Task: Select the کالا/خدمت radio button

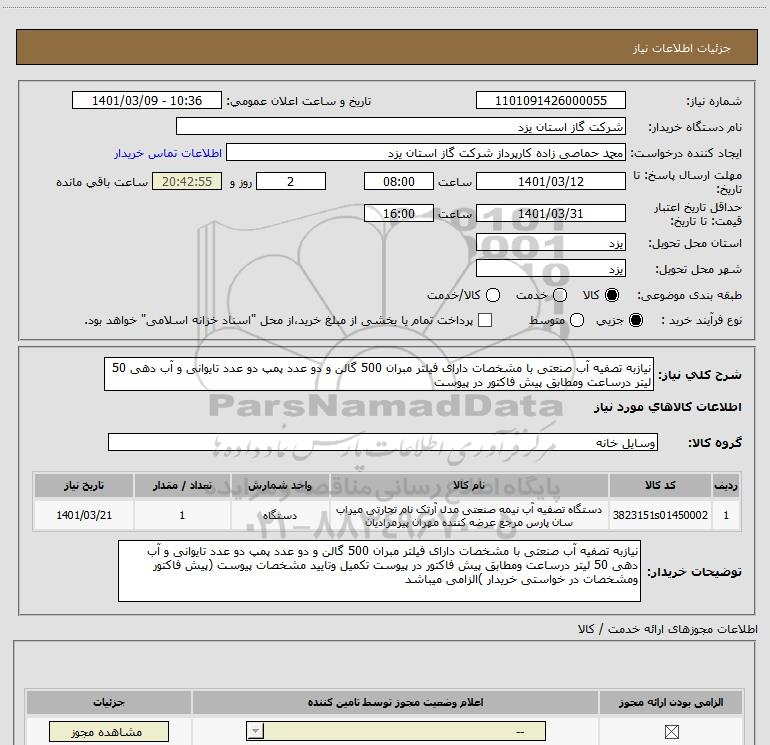Action: click(x=493, y=295)
